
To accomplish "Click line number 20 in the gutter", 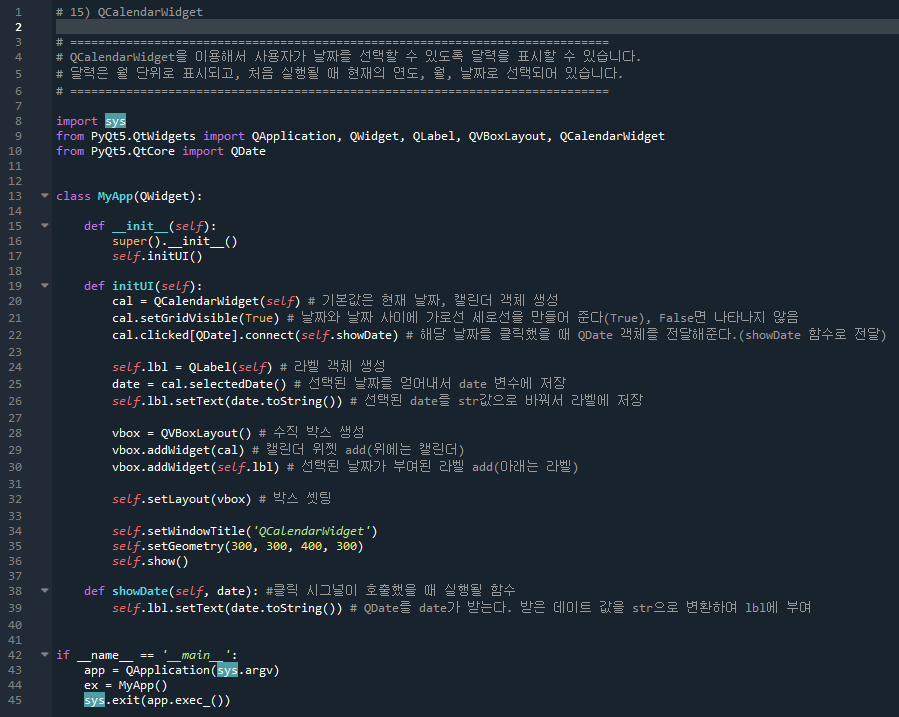I will click(15, 301).
